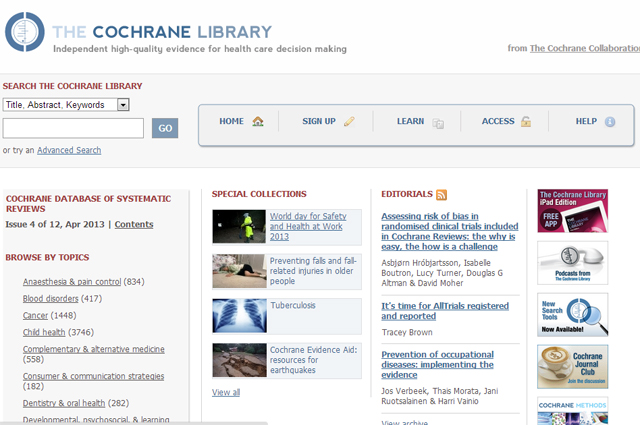This screenshot has width=640, height=425.
Task: Browse the Cancer topic
Action: (x=35, y=315)
